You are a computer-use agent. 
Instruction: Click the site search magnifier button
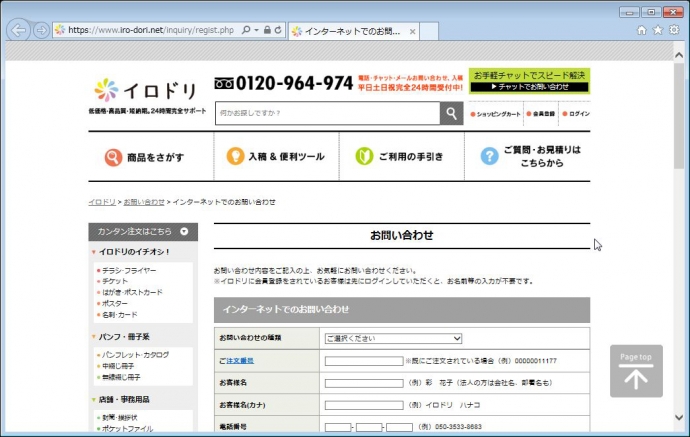pos(451,113)
